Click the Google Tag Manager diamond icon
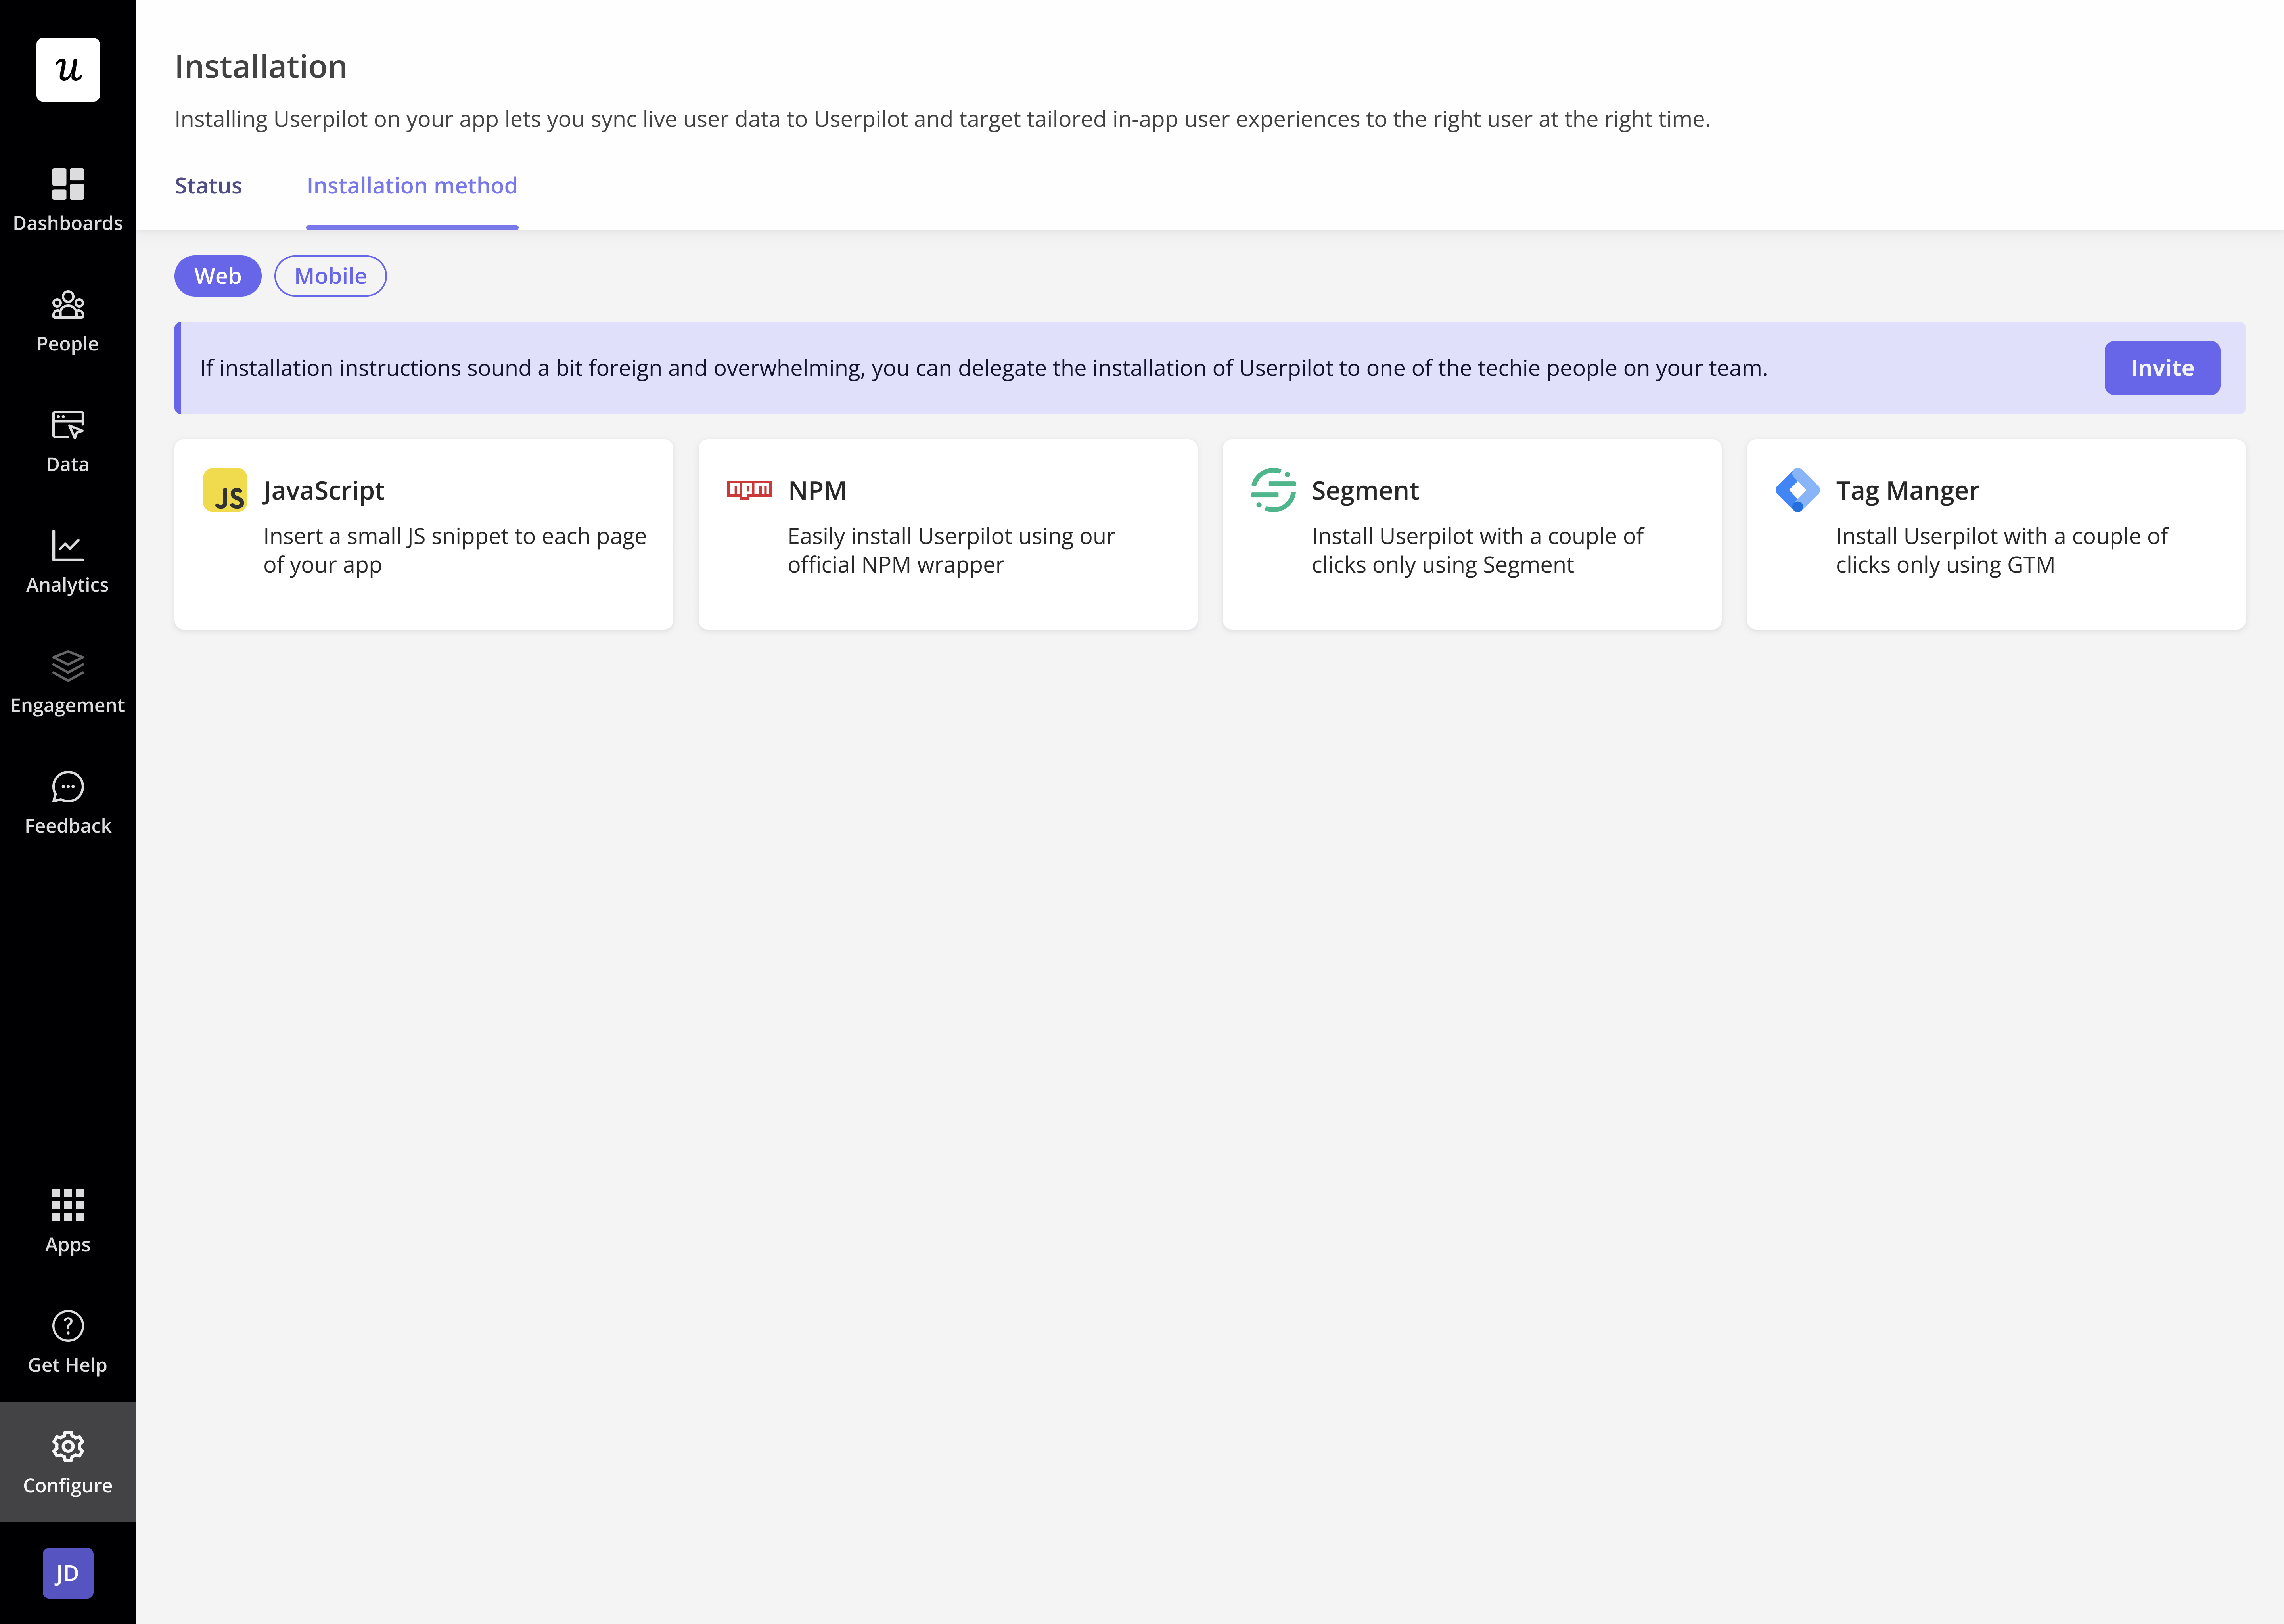The width and height of the screenshot is (2284, 1624). coord(1797,490)
